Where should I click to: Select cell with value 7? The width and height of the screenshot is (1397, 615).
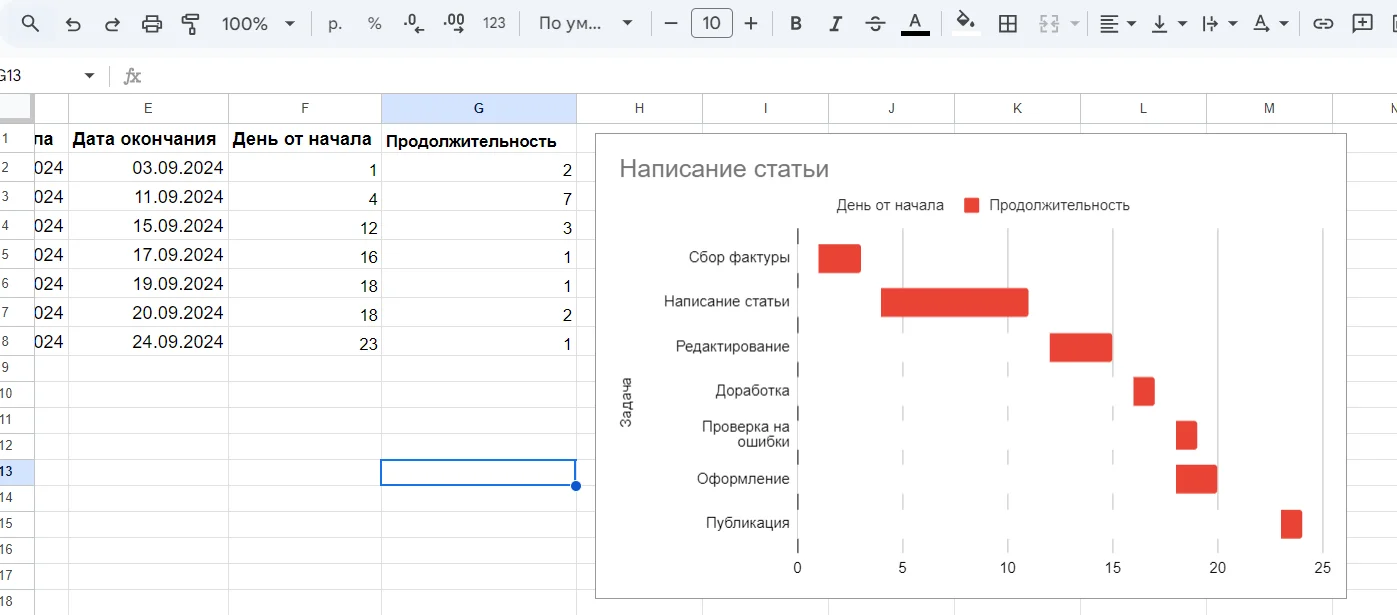(x=479, y=197)
